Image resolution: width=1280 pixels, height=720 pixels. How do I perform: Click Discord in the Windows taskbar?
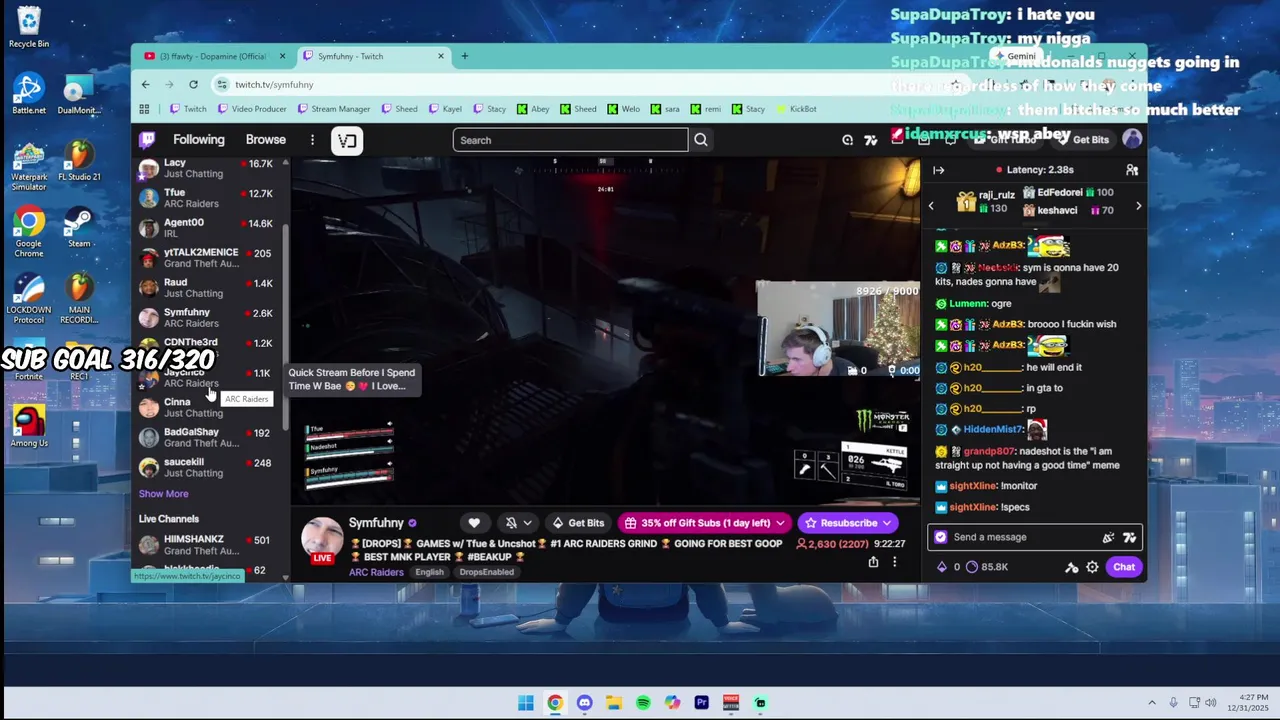584,703
